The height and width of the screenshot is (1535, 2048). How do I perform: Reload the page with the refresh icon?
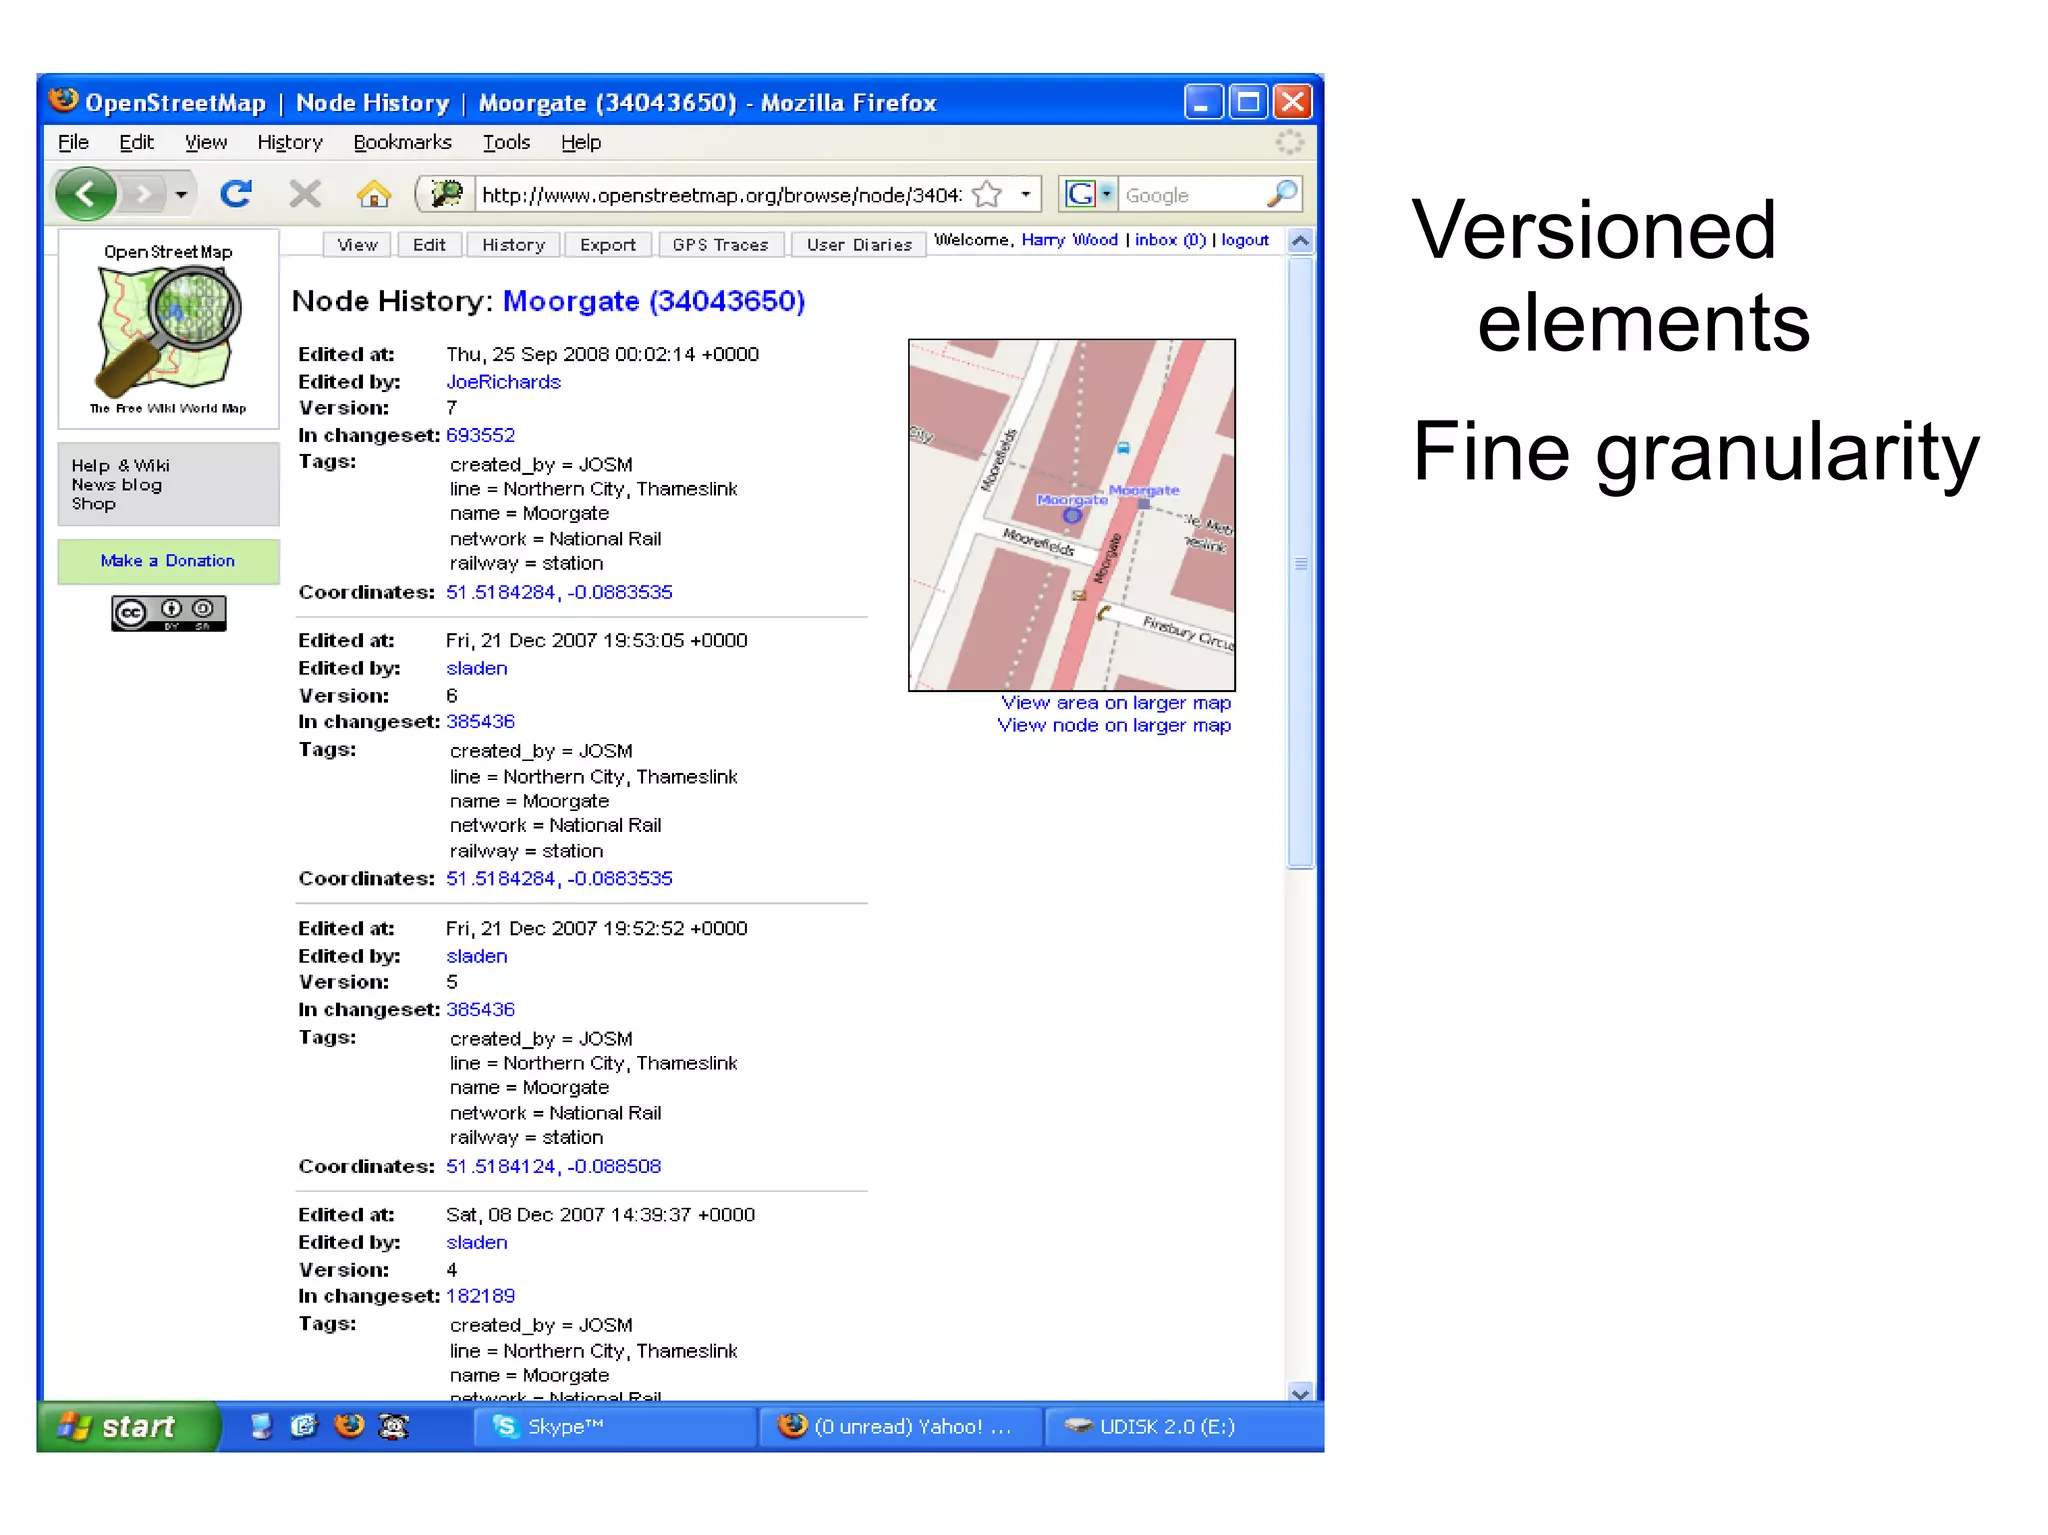click(237, 193)
